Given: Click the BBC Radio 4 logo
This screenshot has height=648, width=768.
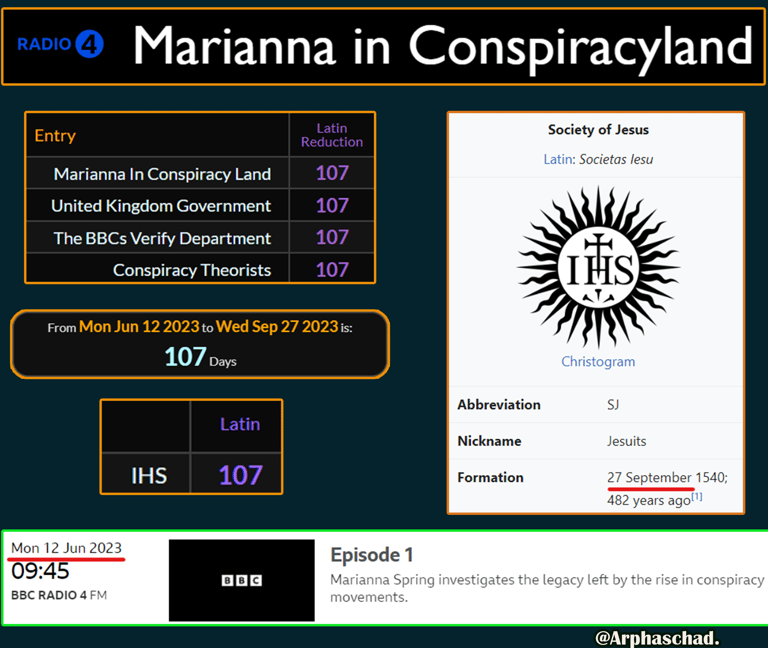Looking at the screenshot, I should coord(60,45).
